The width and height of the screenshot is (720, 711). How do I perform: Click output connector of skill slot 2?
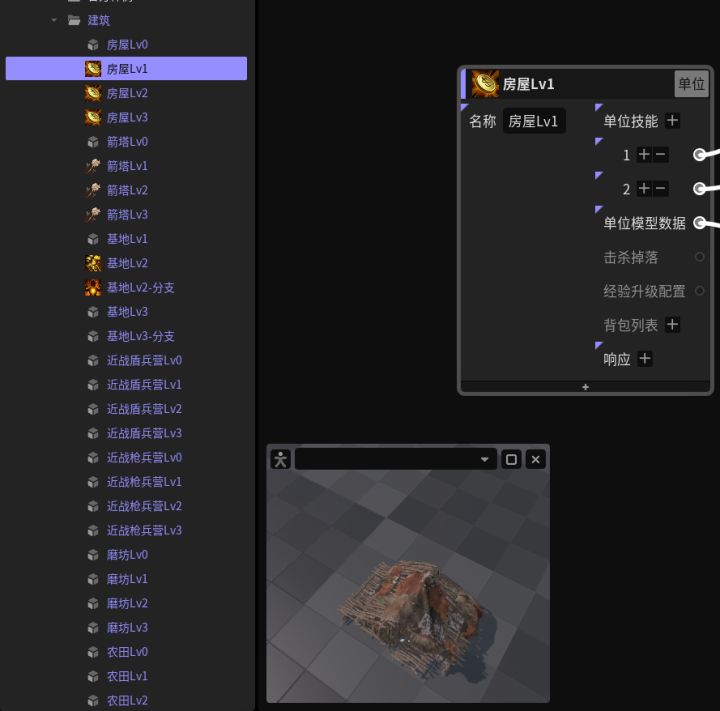(699, 189)
